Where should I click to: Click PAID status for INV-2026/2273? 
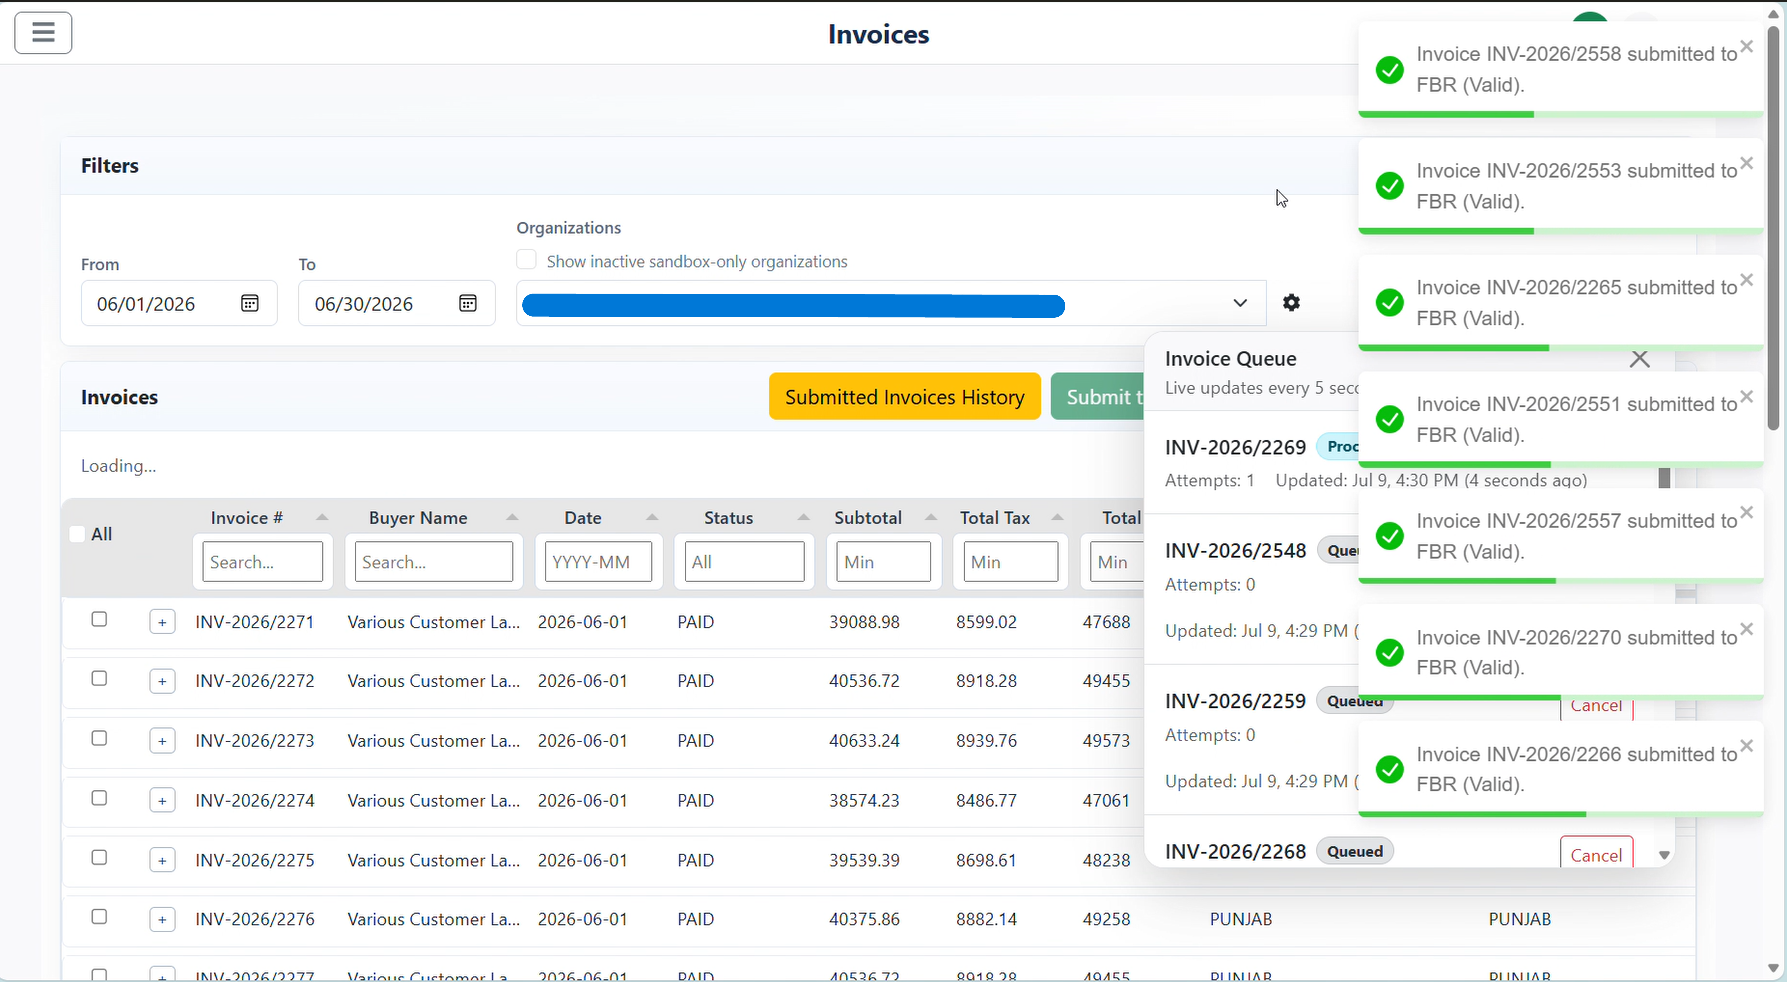[696, 741]
